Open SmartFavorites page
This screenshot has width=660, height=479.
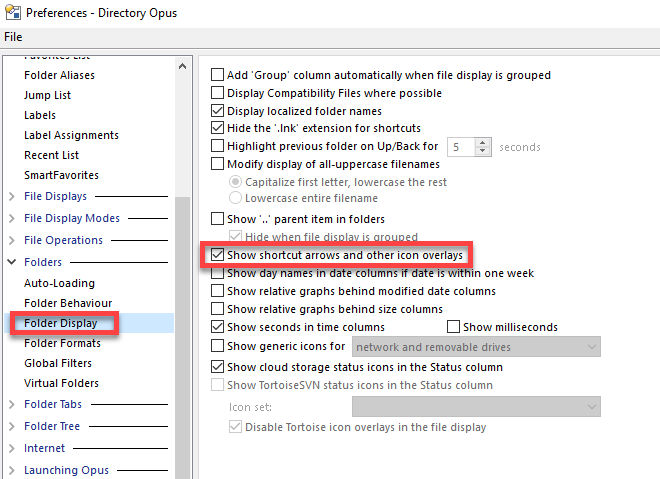pos(61,175)
